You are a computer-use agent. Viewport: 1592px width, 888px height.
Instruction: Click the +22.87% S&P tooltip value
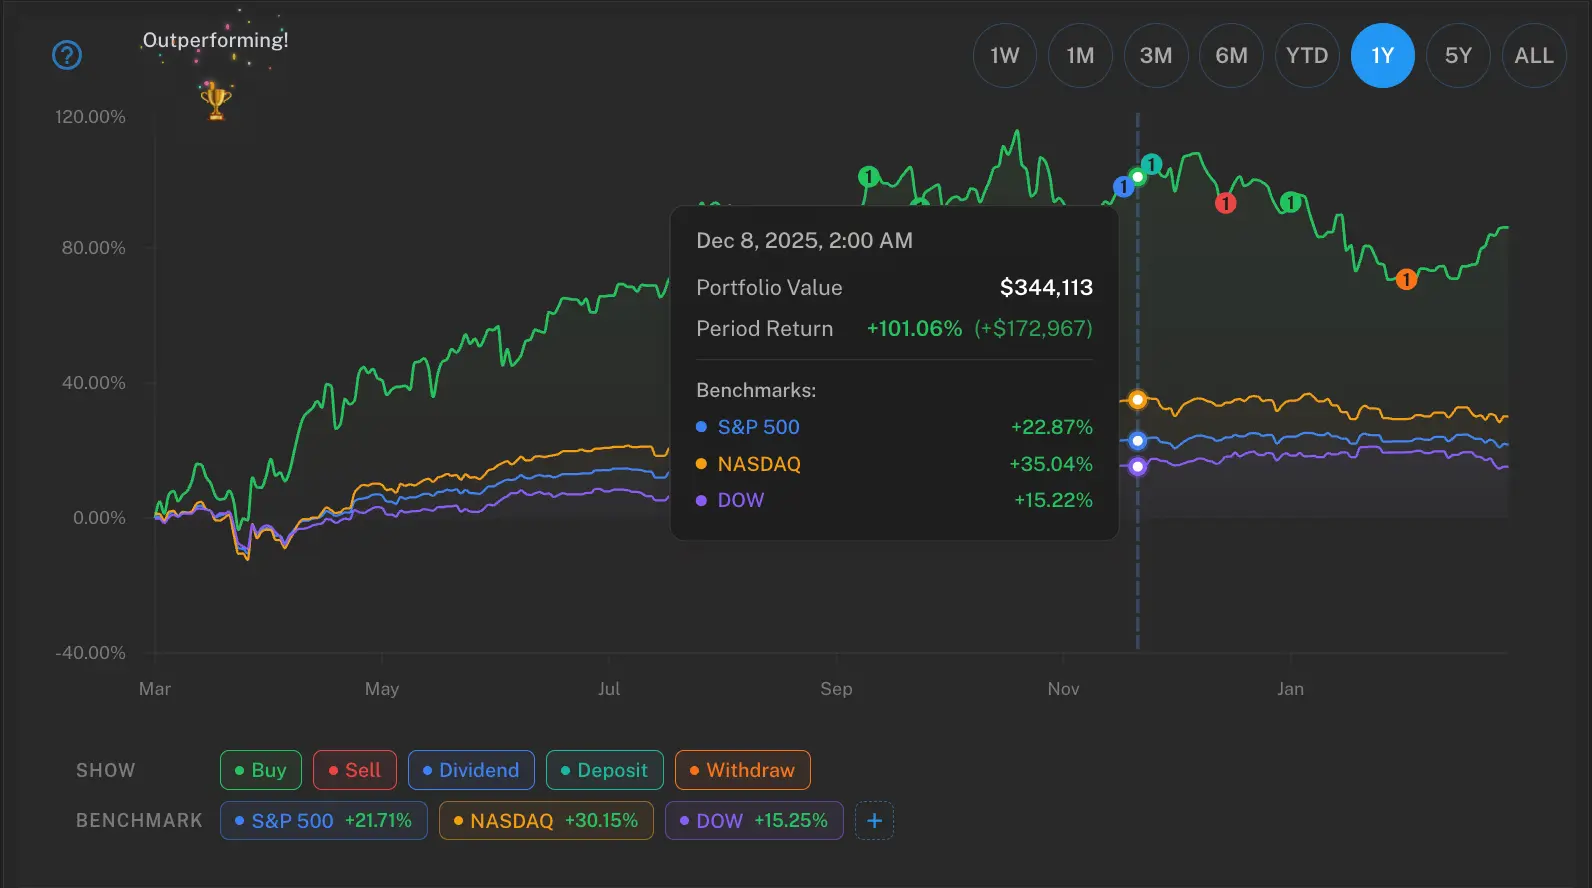1051,427
